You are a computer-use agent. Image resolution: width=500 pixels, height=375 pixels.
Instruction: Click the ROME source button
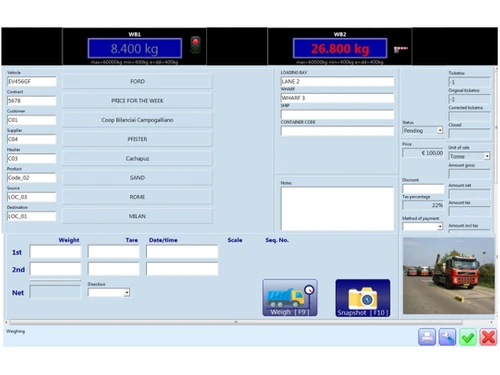point(137,197)
